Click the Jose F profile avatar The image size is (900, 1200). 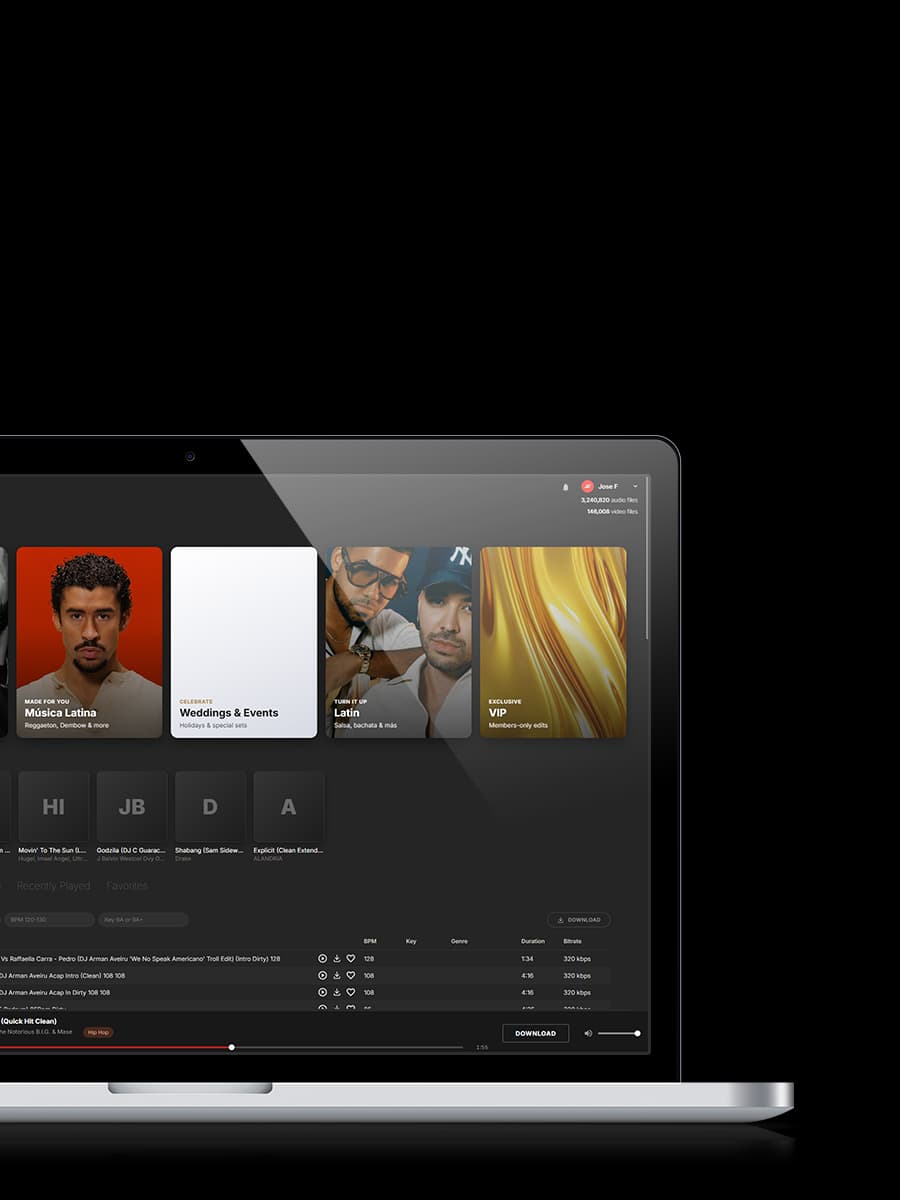coord(587,486)
